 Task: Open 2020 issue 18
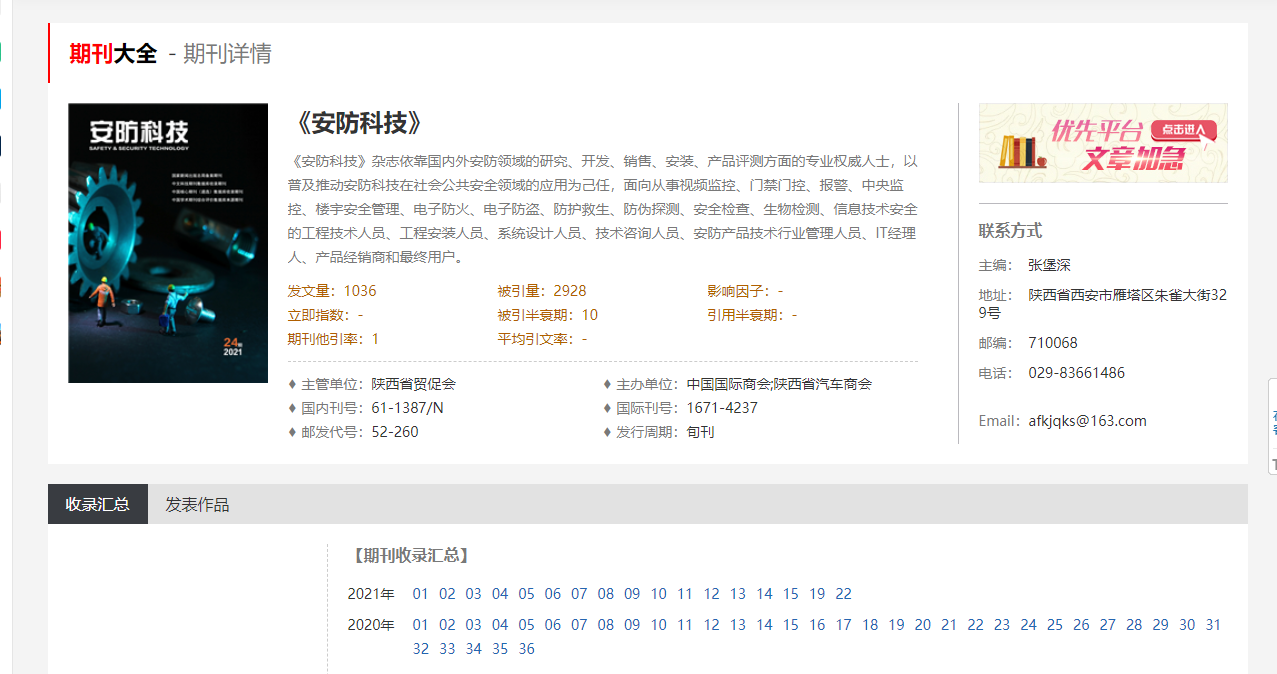(870, 625)
